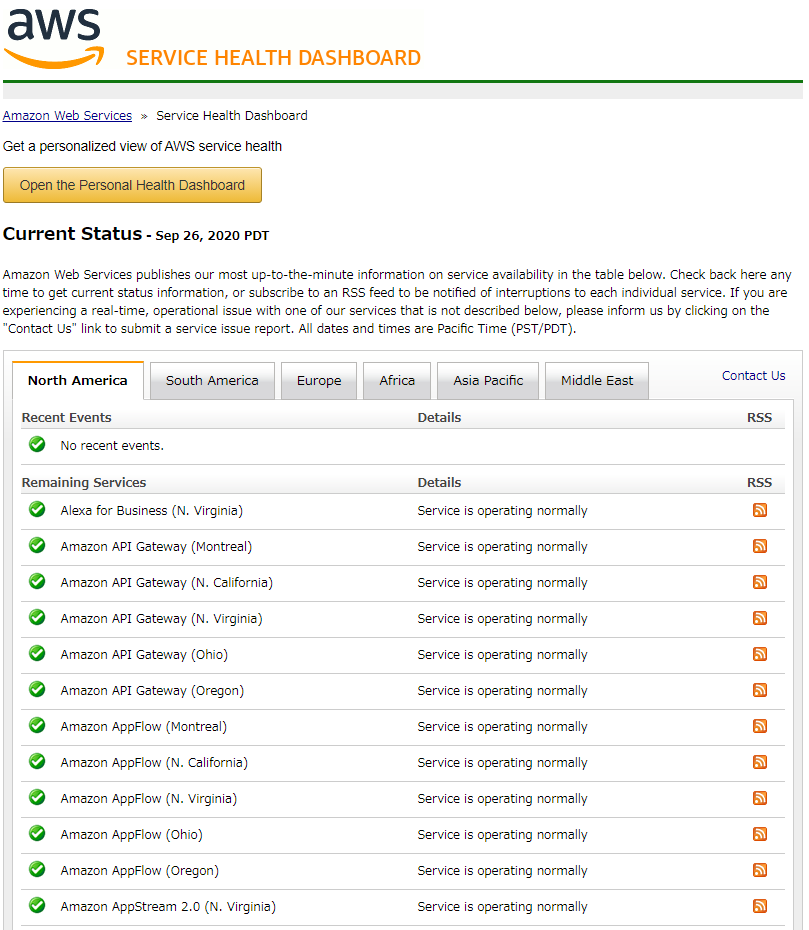The image size is (809, 930).
Task: Click green check icon for AppFlow (Oregon)
Action: coord(37,870)
